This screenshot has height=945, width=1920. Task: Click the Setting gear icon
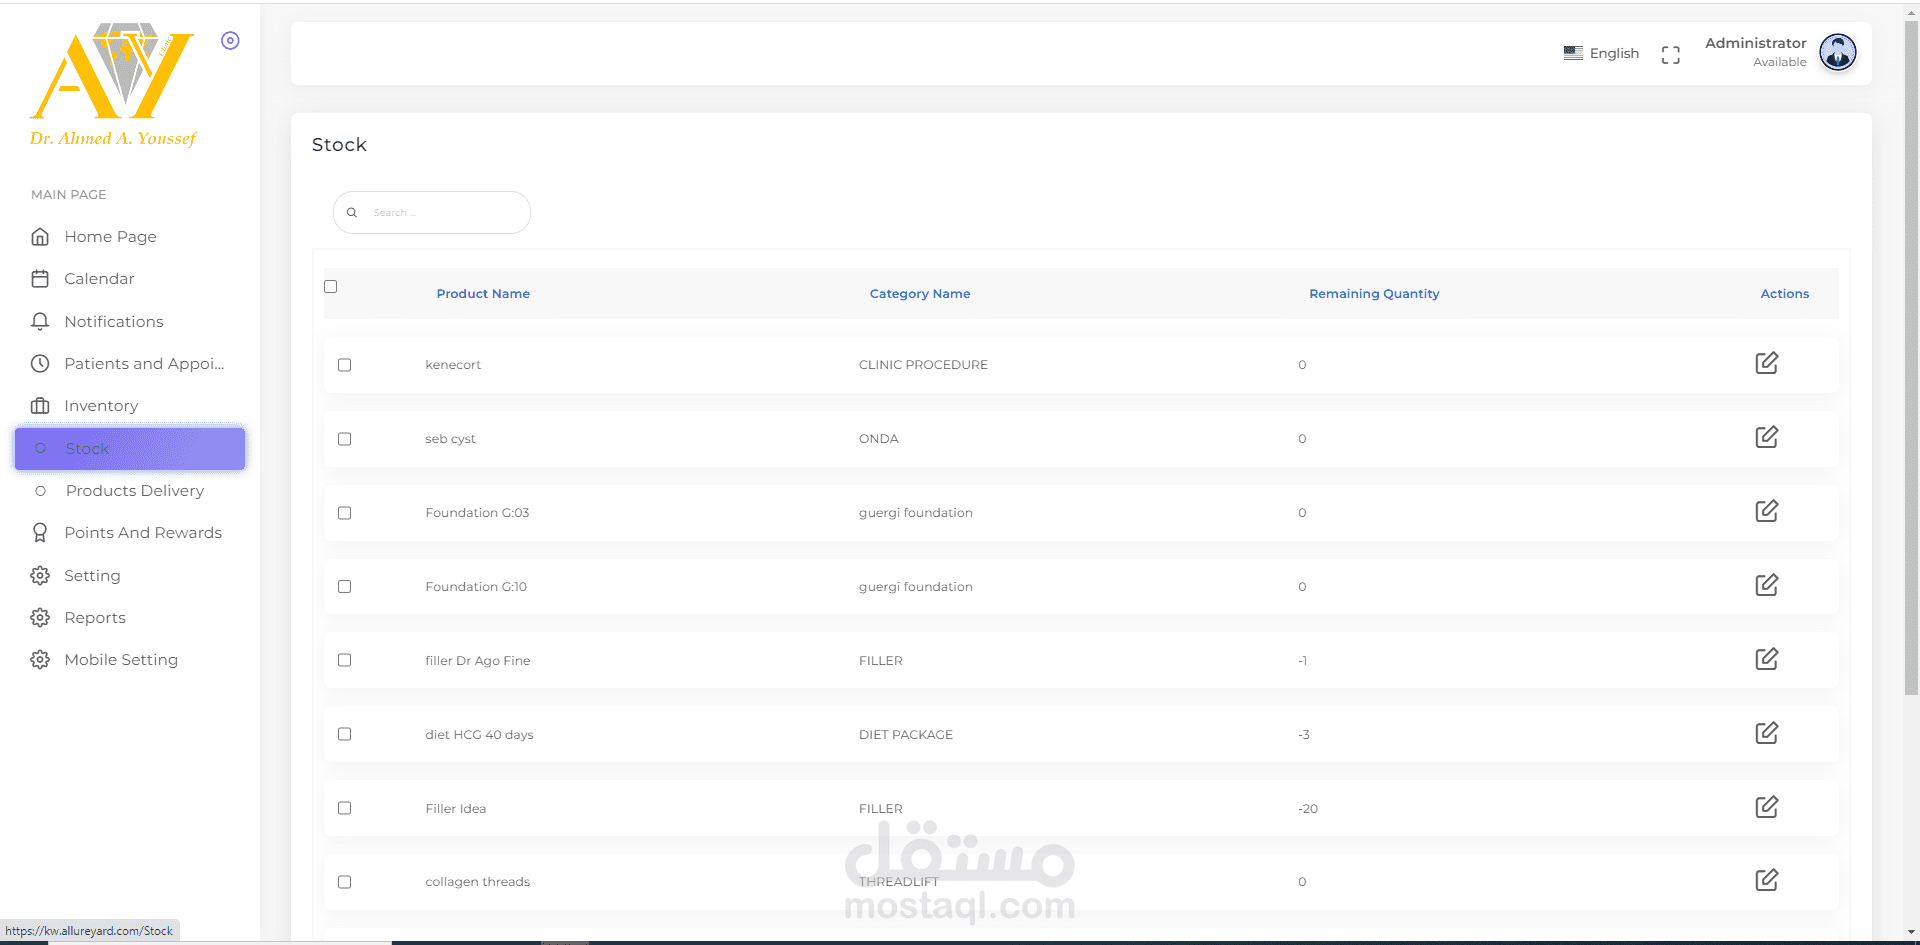click(40, 576)
